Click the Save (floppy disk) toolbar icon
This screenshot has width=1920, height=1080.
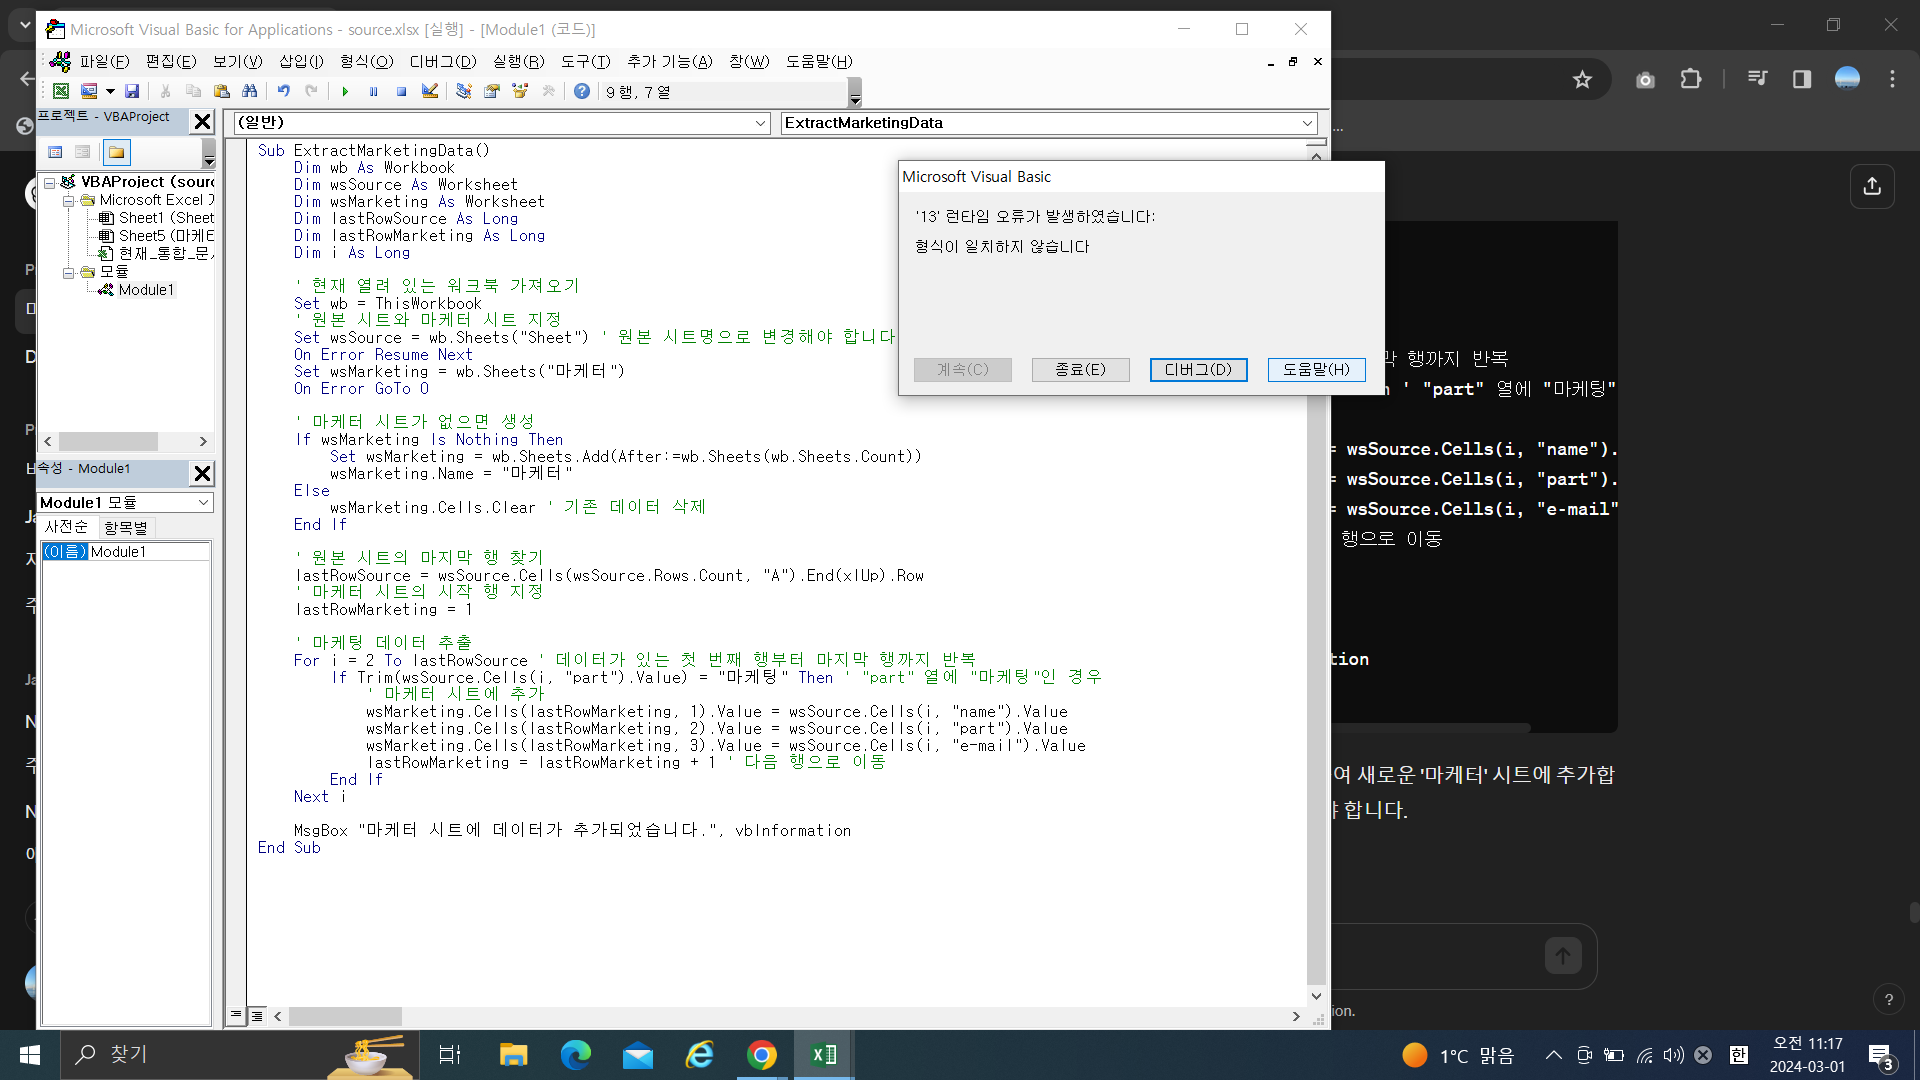[132, 91]
